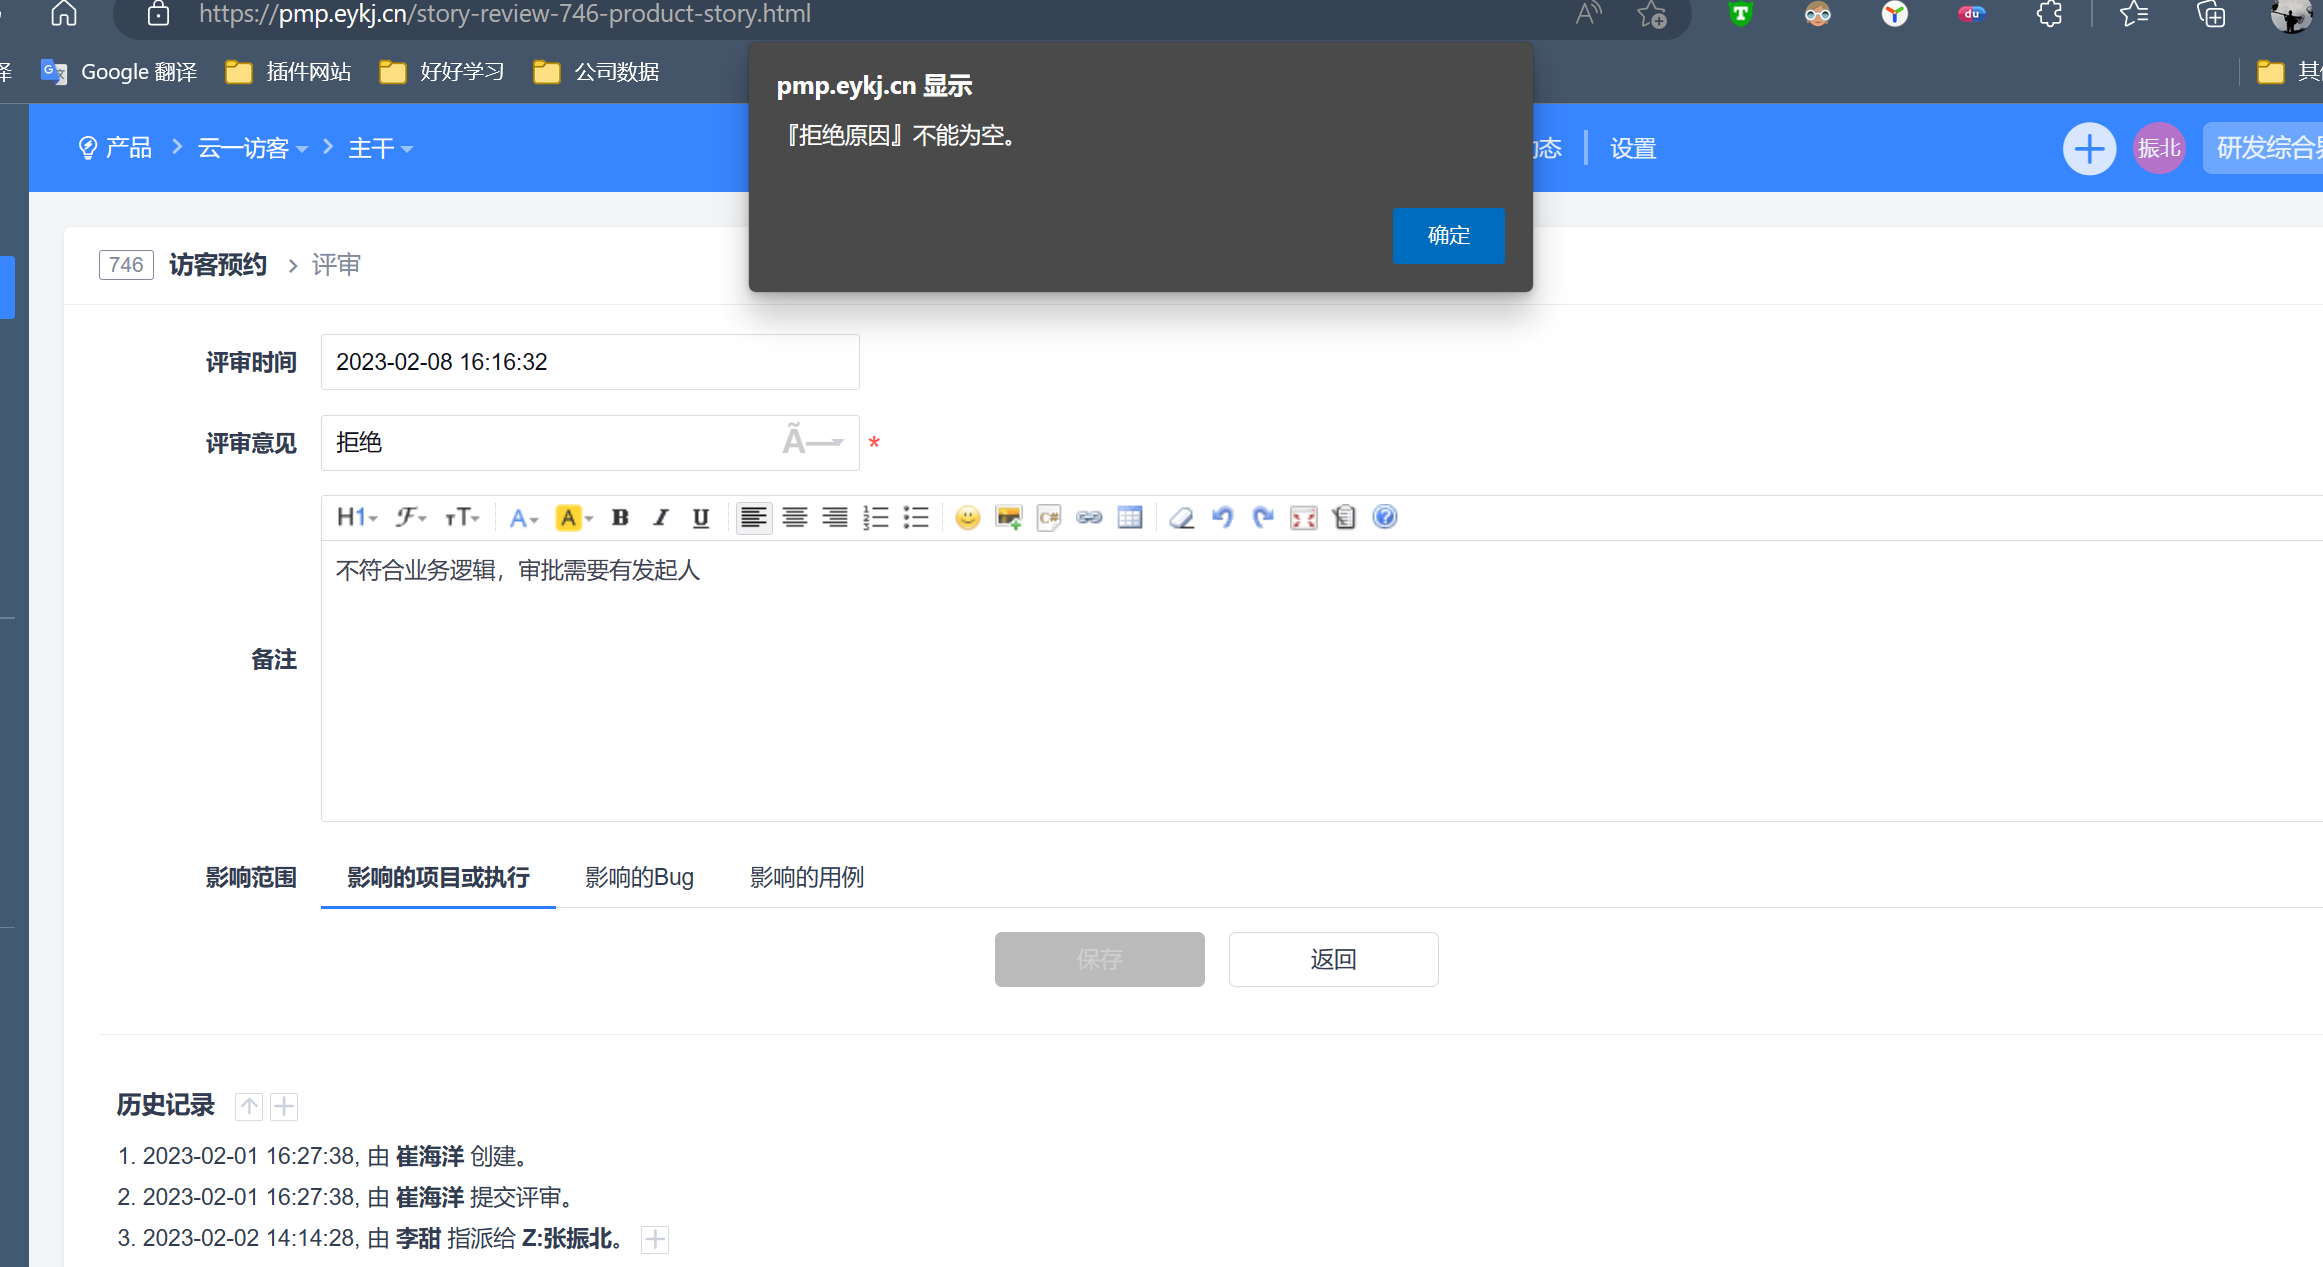2323x1267 pixels.
Task: Click 确定 in the alert dialog
Action: [1448, 235]
